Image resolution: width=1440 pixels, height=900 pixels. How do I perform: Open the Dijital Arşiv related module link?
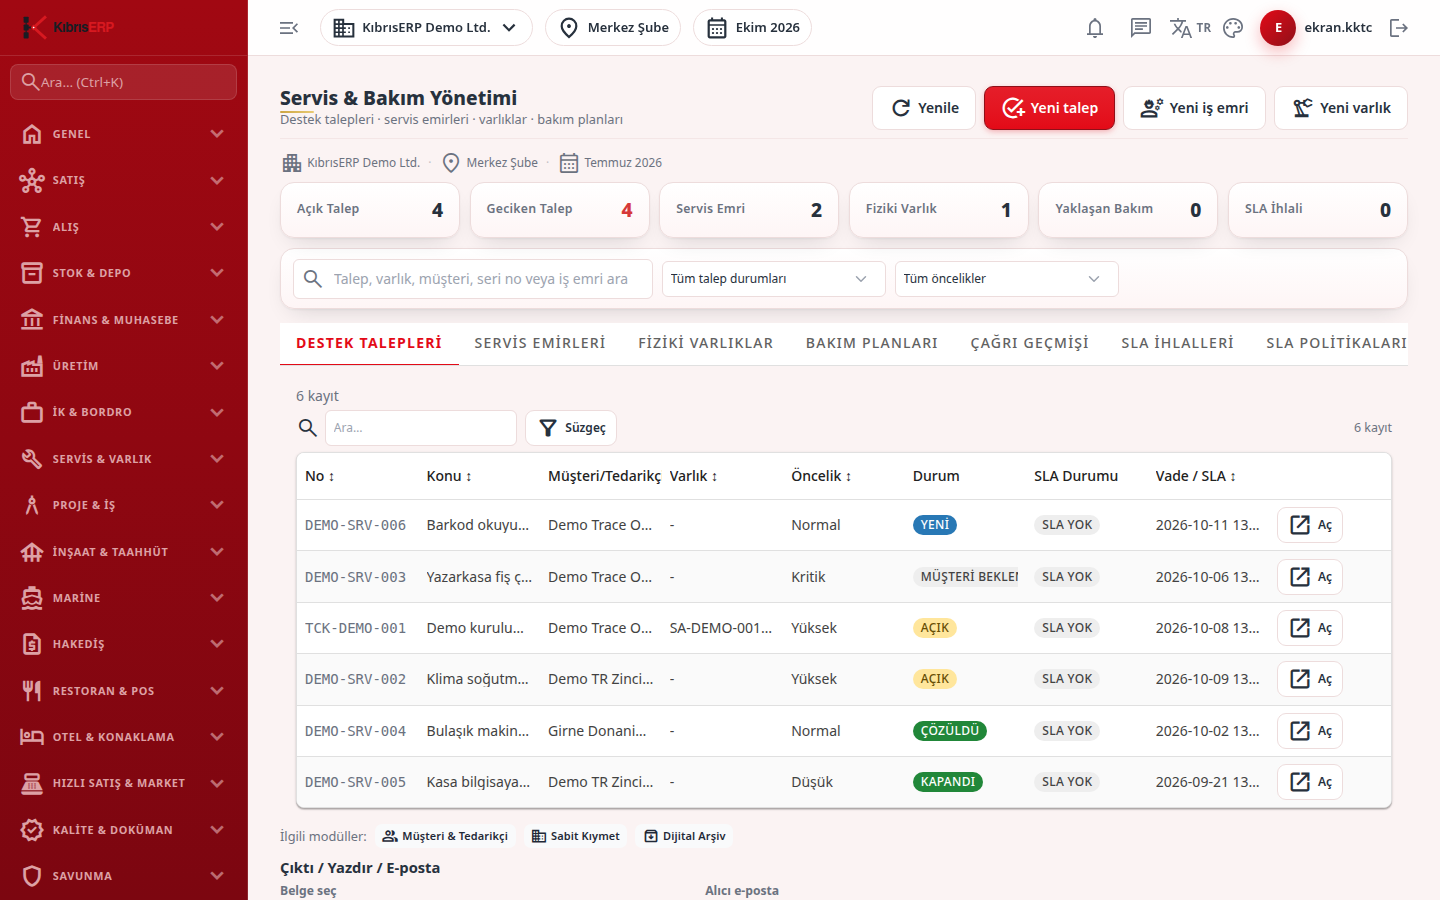click(685, 836)
